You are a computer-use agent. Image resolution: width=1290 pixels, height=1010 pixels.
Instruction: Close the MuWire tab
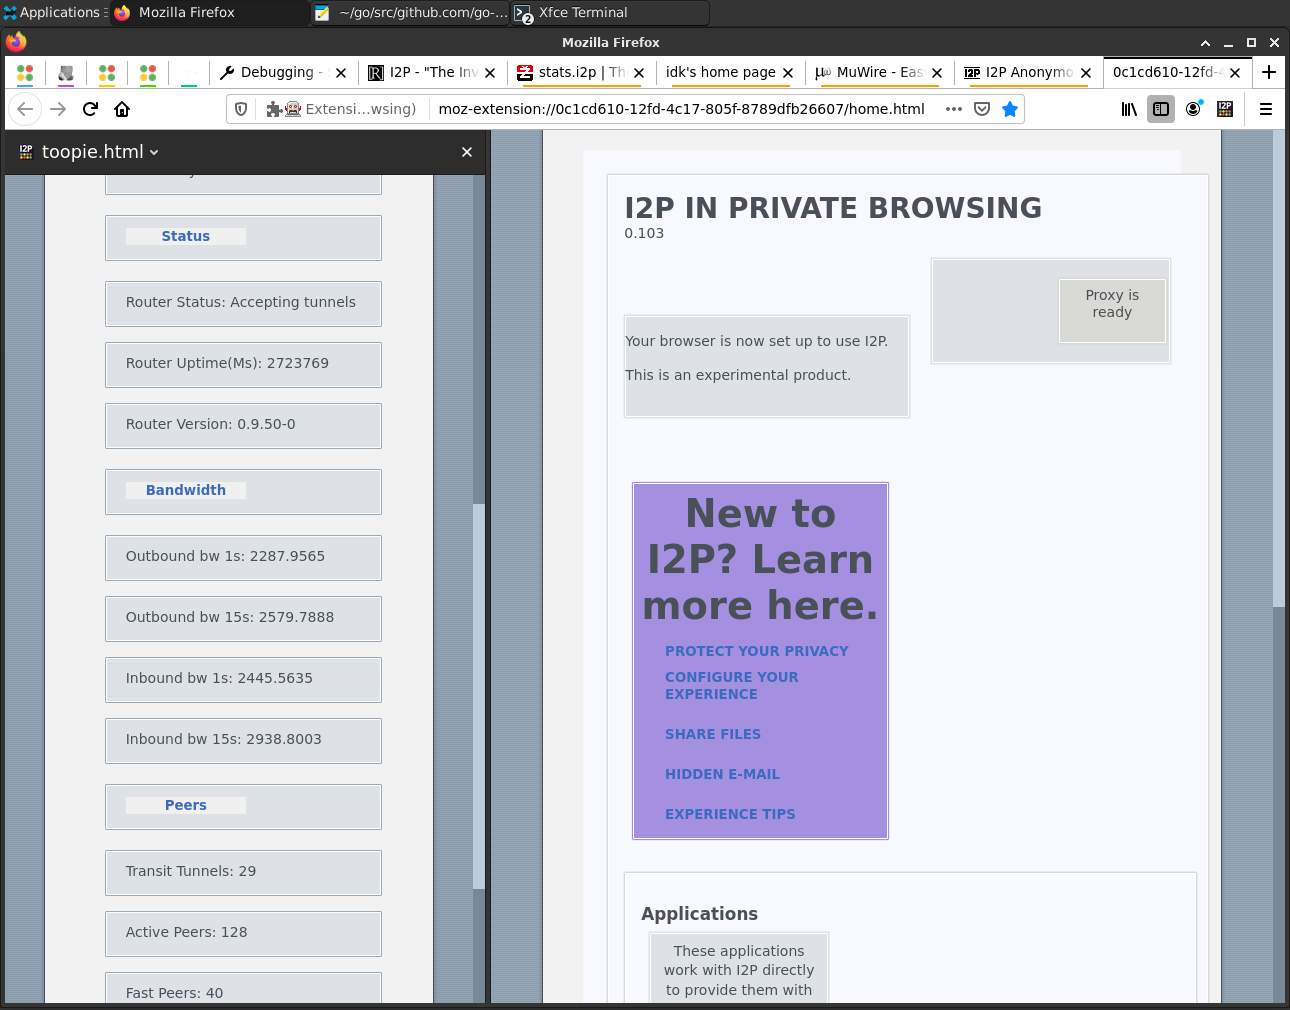click(x=937, y=73)
